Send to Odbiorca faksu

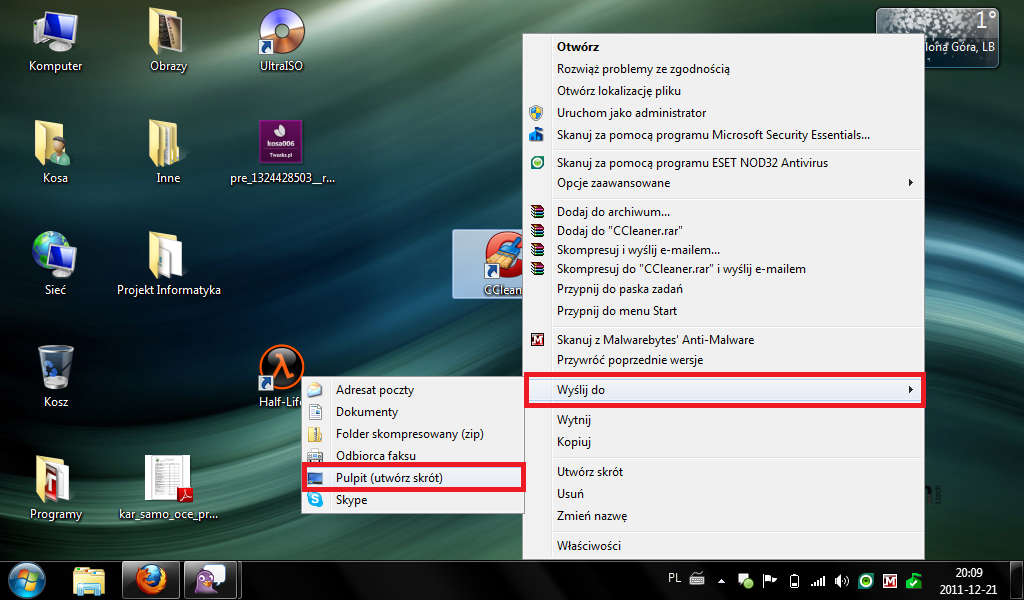(413, 455)
